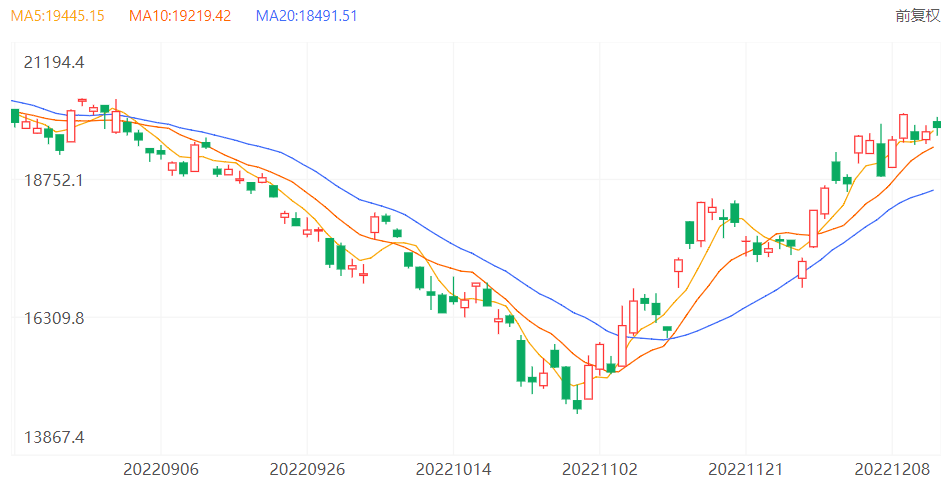Viewport: 947px width, 481px height.
Task: Click the 21194.4 price axis label
Action: tap(54, 62)
